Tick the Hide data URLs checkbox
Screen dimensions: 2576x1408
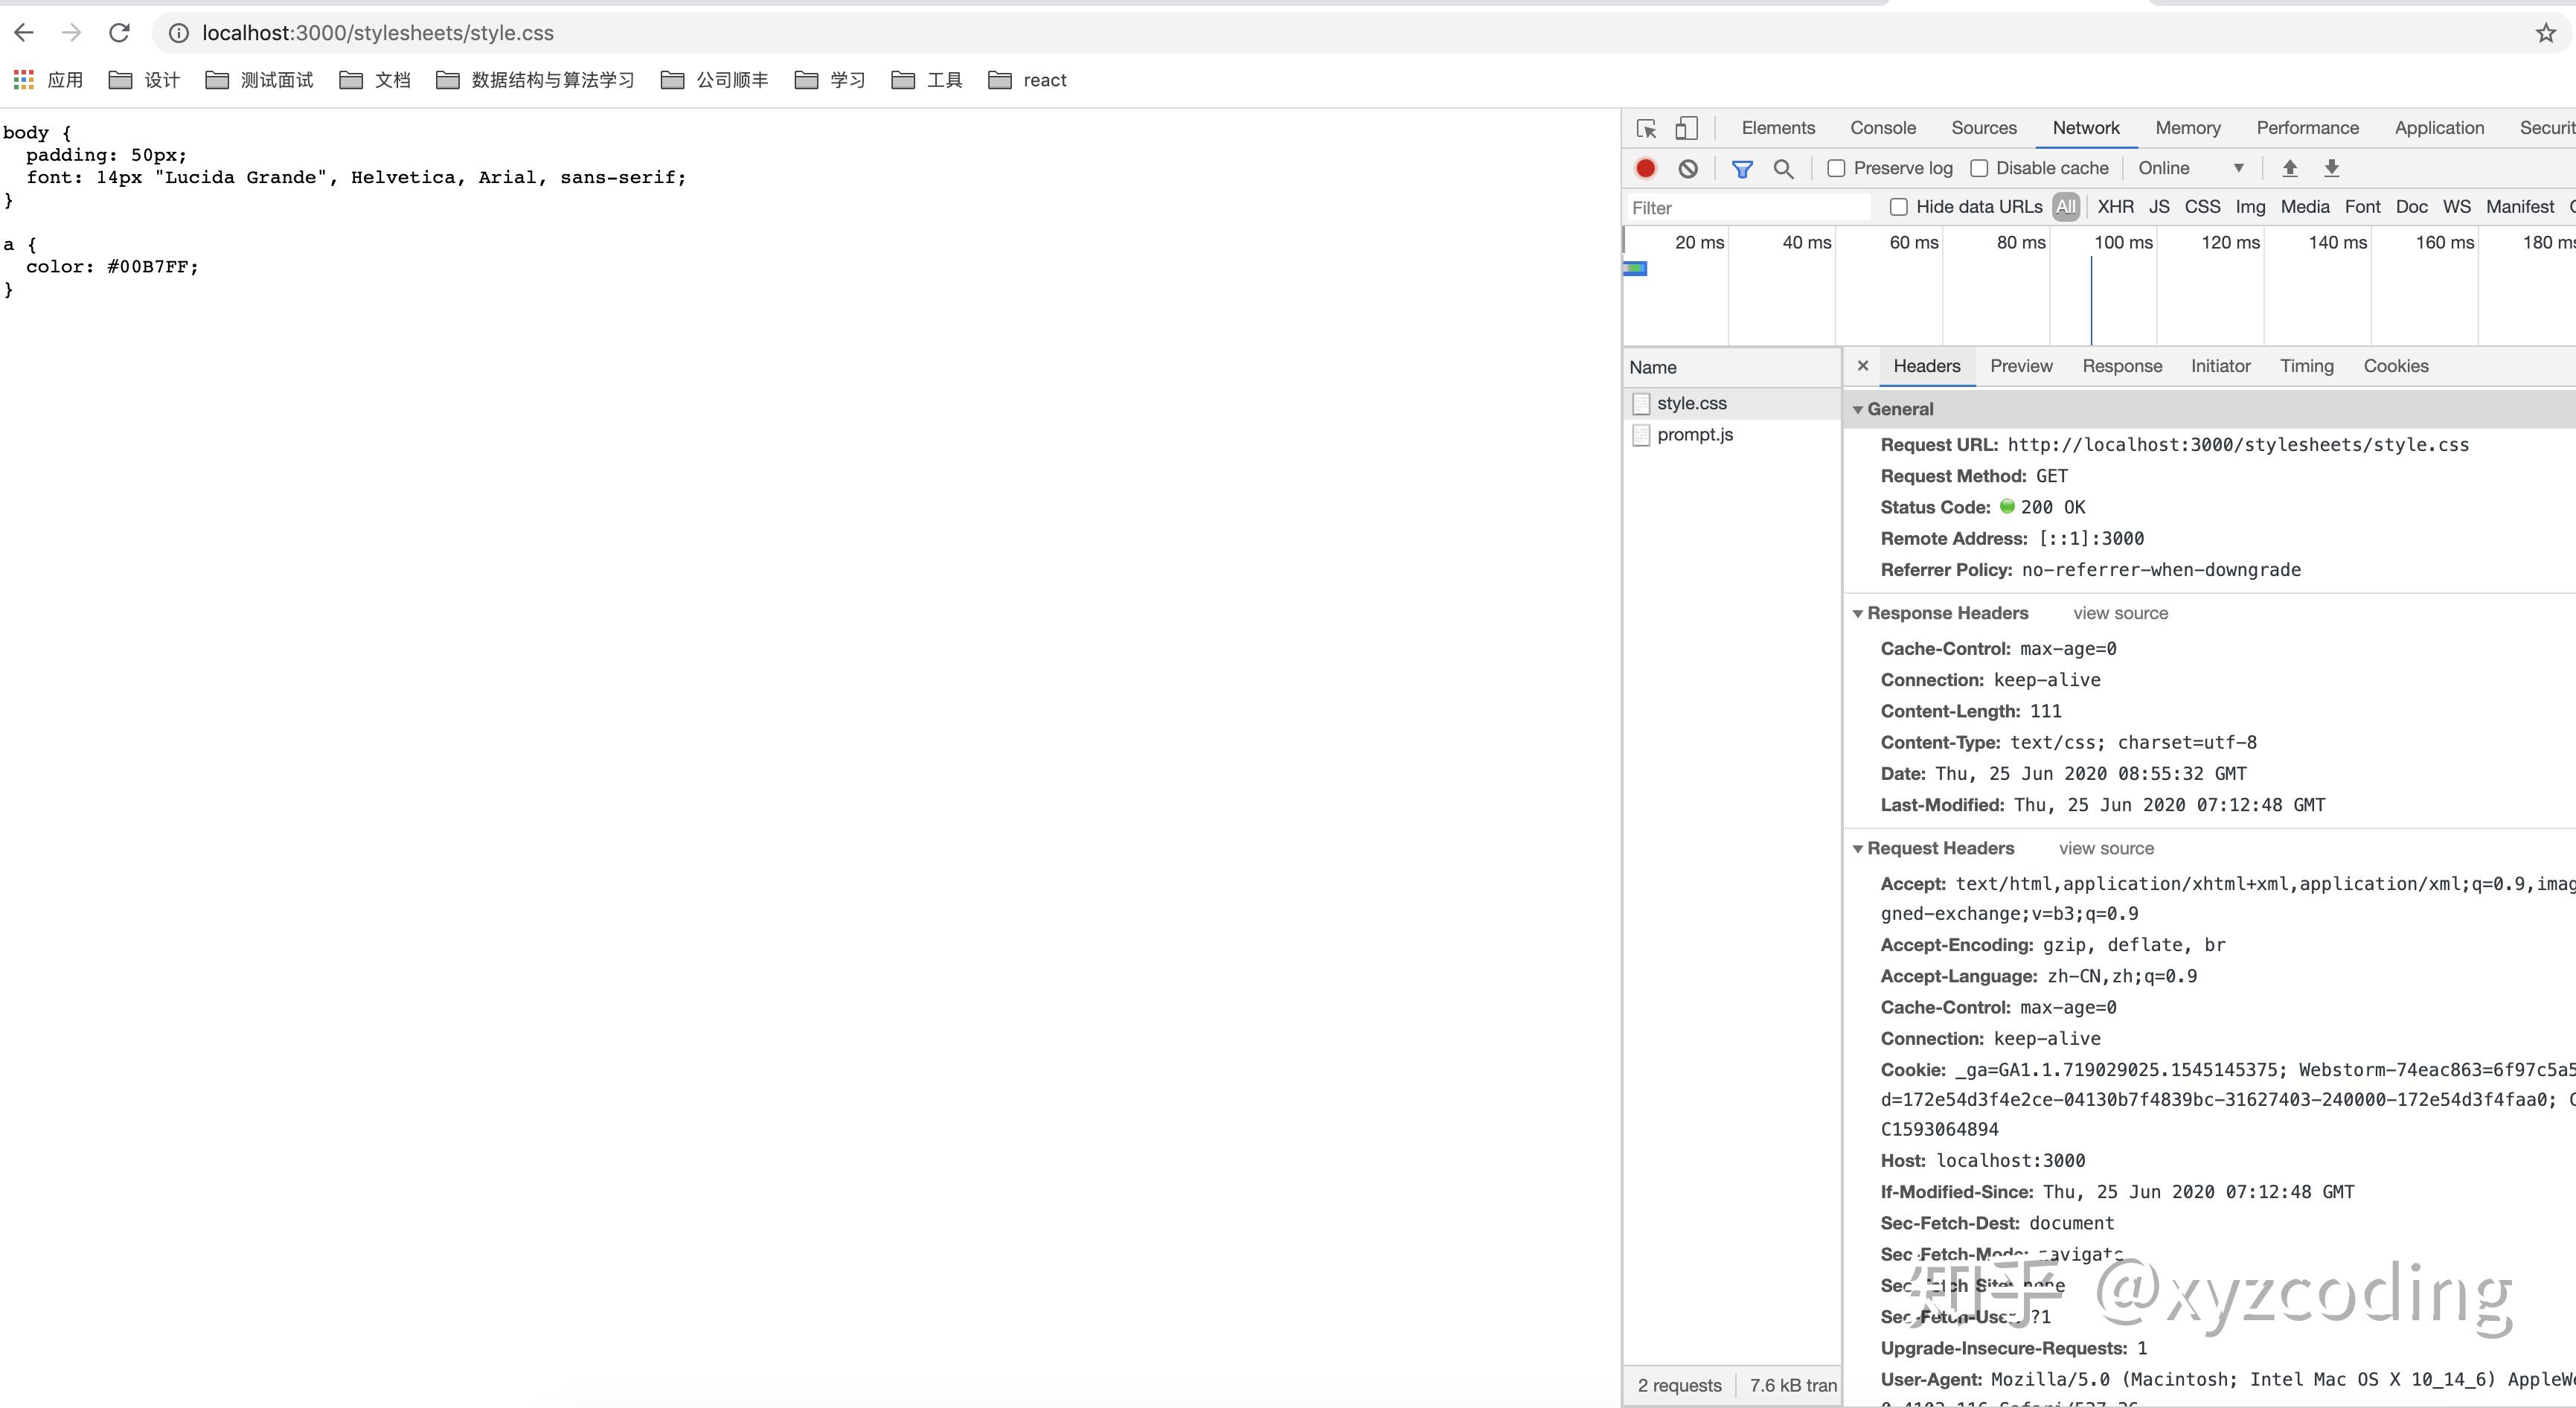[x=1898, y=207]
